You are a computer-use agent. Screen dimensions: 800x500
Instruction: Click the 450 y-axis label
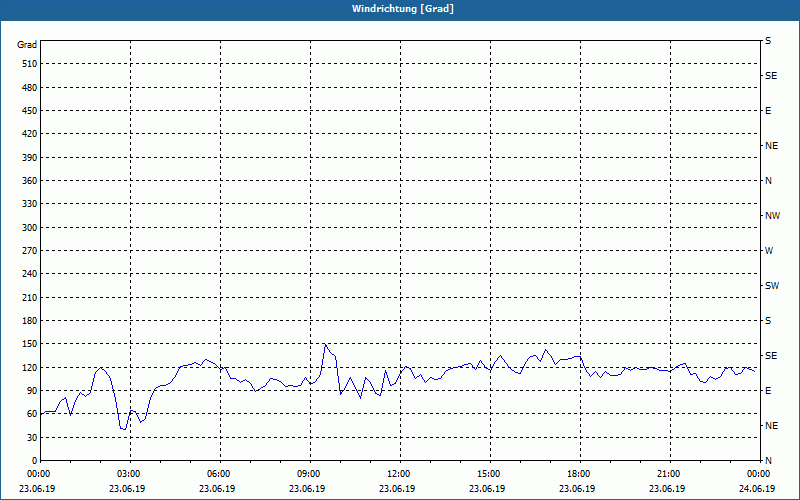point(30,111)
